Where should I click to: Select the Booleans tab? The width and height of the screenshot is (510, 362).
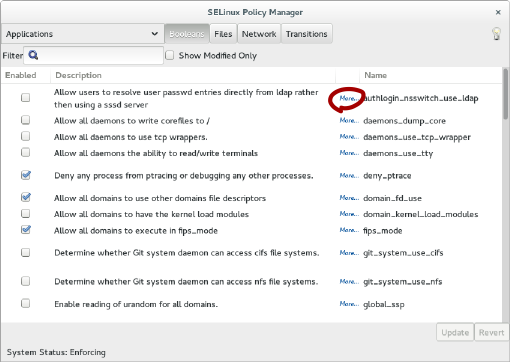pyautogui.click(x=187, y=34)
